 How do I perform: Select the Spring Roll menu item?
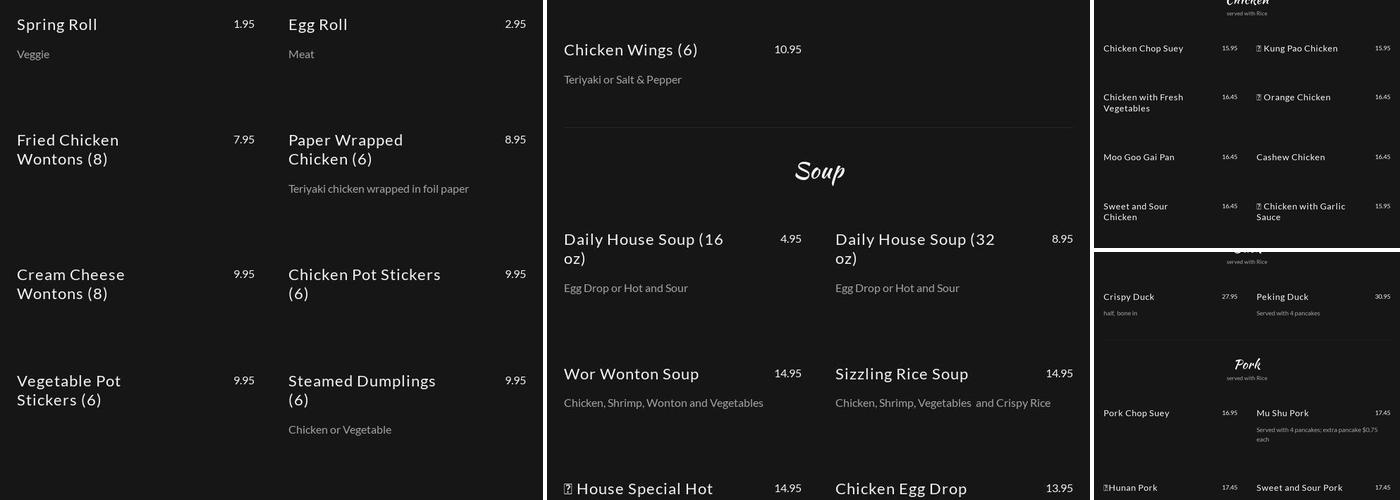pos(57,25)
